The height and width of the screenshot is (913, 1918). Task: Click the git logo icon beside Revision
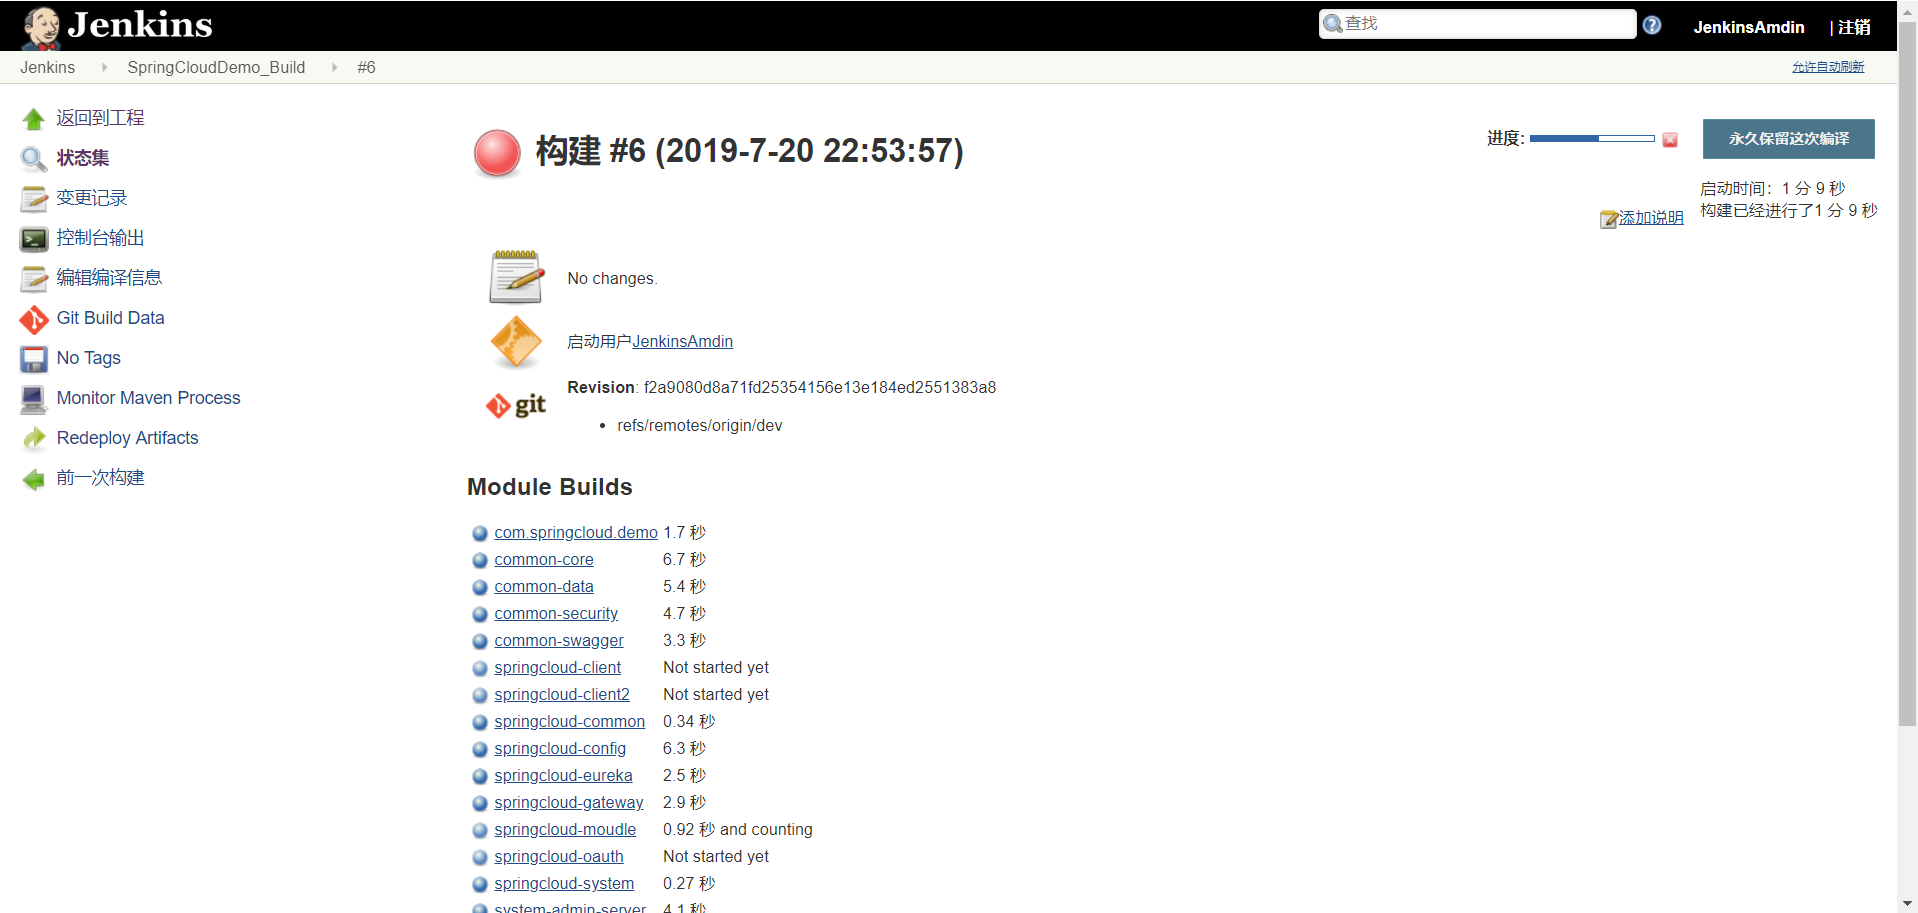pos(516,405)
